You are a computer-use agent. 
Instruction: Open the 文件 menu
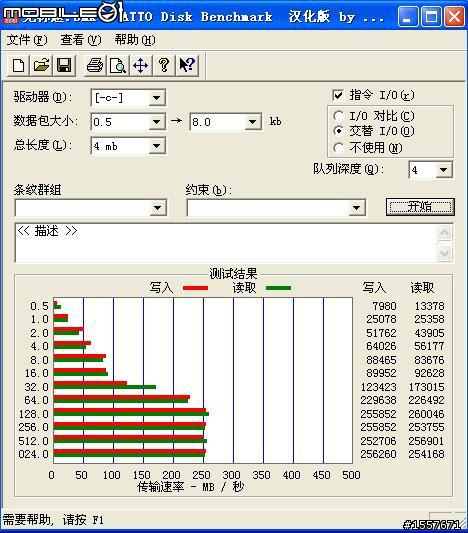pyautogui.click(x=27, y=40)
